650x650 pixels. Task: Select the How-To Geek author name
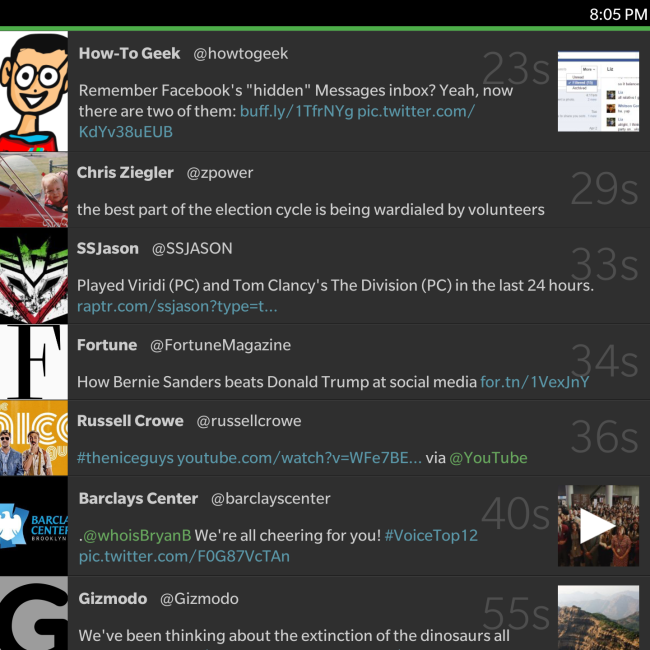tap(129, 53)
